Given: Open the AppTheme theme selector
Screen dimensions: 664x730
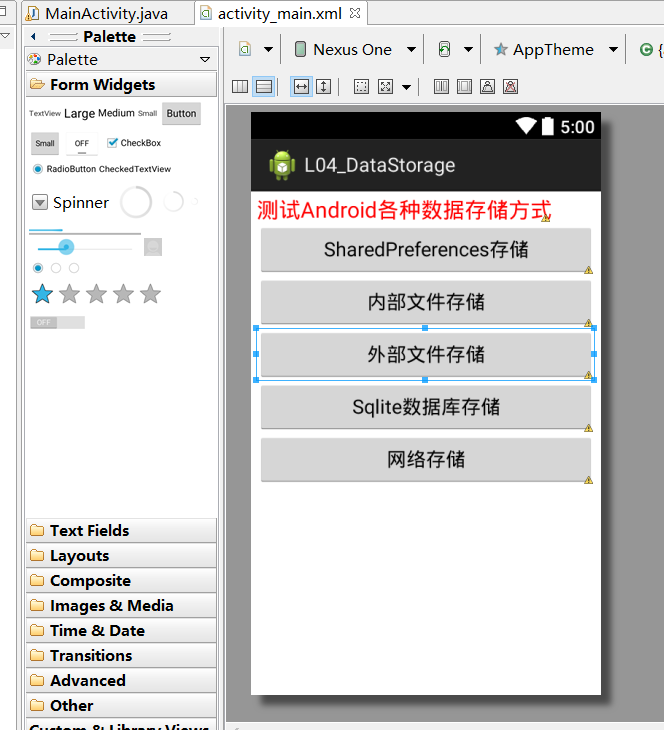Looking at the screenshot, I should pyautogui.click(x=556, y=49).
